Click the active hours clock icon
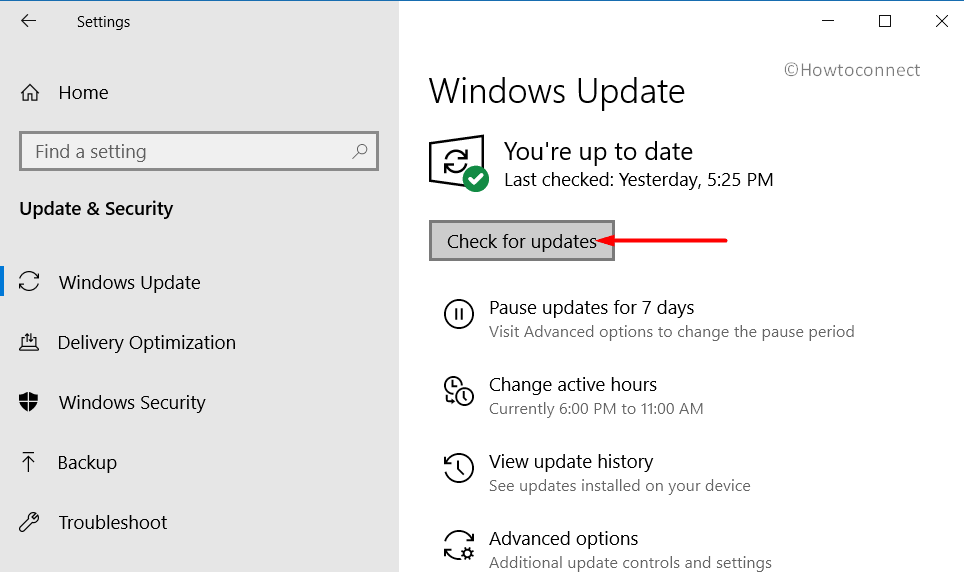 (459, 391)
